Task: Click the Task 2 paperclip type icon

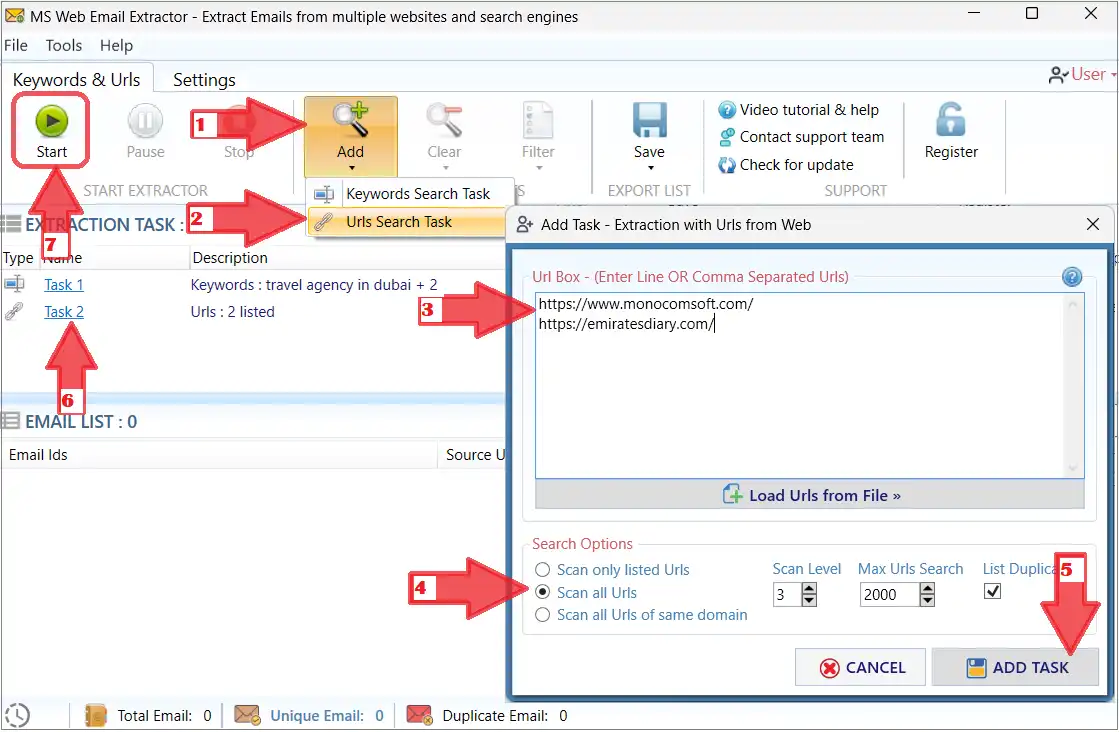Action: tap(14, 311)
